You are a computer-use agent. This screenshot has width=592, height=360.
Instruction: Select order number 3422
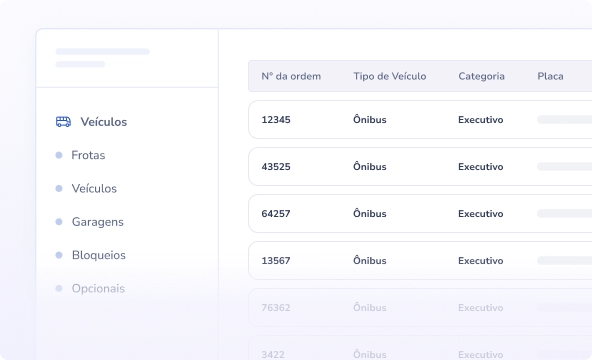point(273,355)
